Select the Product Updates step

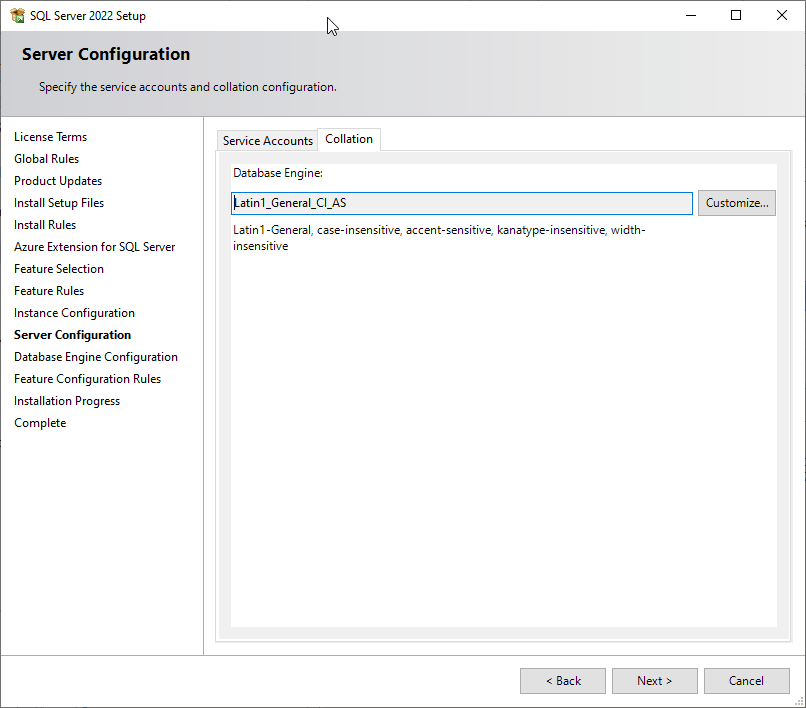click(x=58, y=181)
